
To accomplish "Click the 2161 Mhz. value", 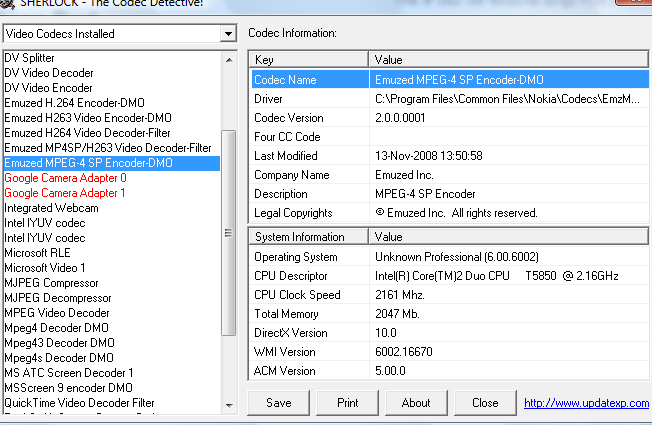I will pyautogui.click(x=400, y=295).
